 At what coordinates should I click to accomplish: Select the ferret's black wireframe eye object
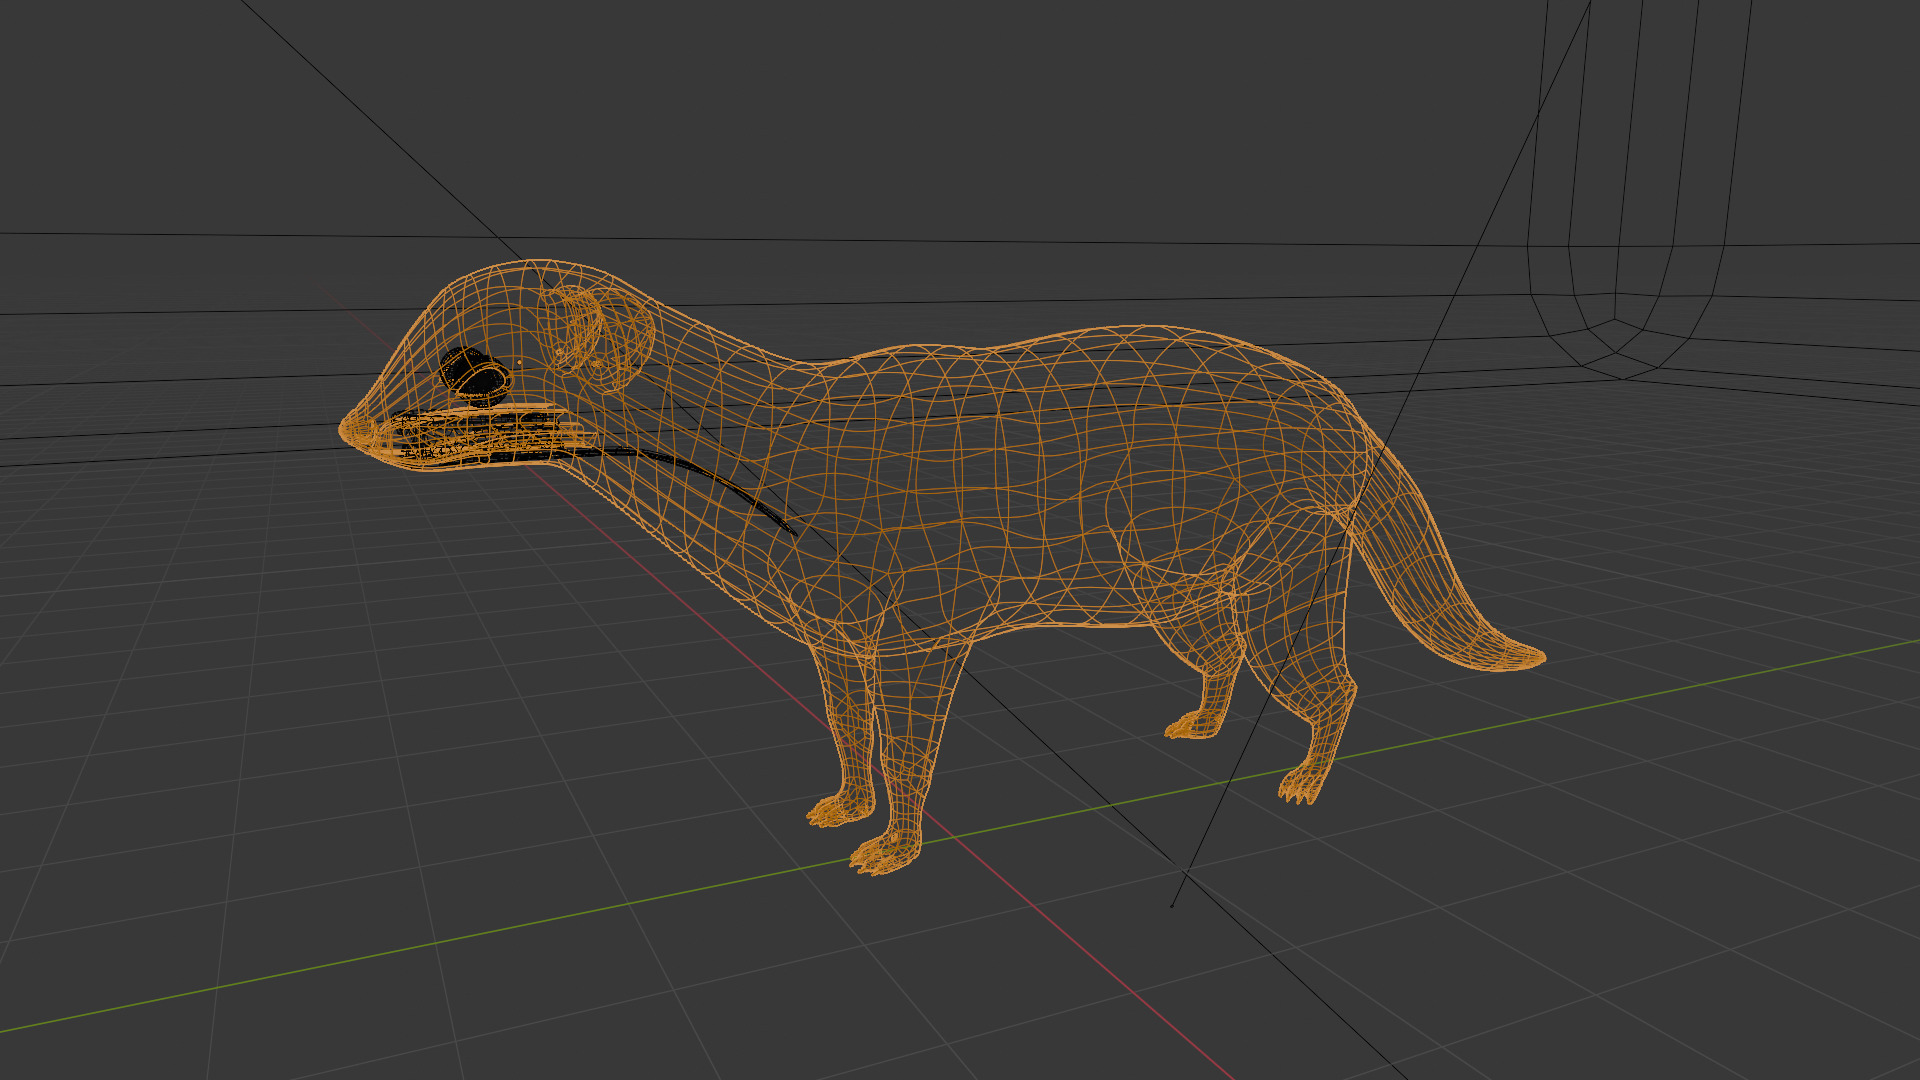[x=476, y=376]
